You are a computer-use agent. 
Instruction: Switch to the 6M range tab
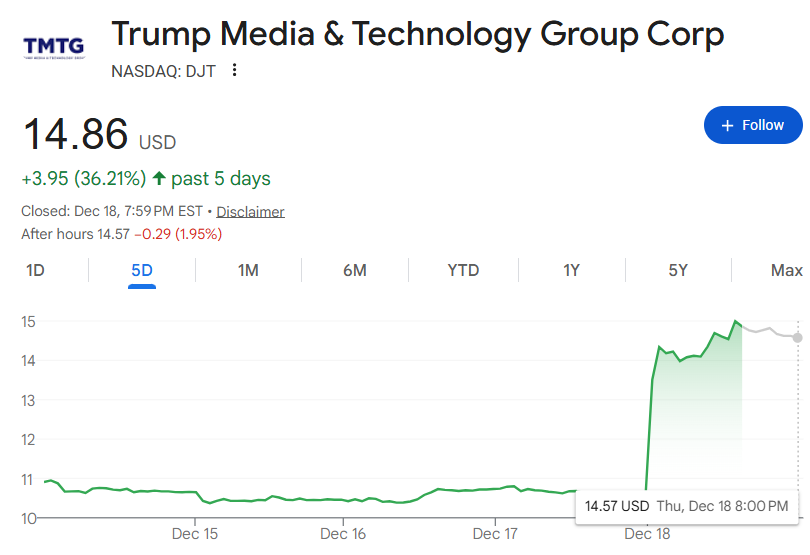pyautogui.click(x=354, y=270)
